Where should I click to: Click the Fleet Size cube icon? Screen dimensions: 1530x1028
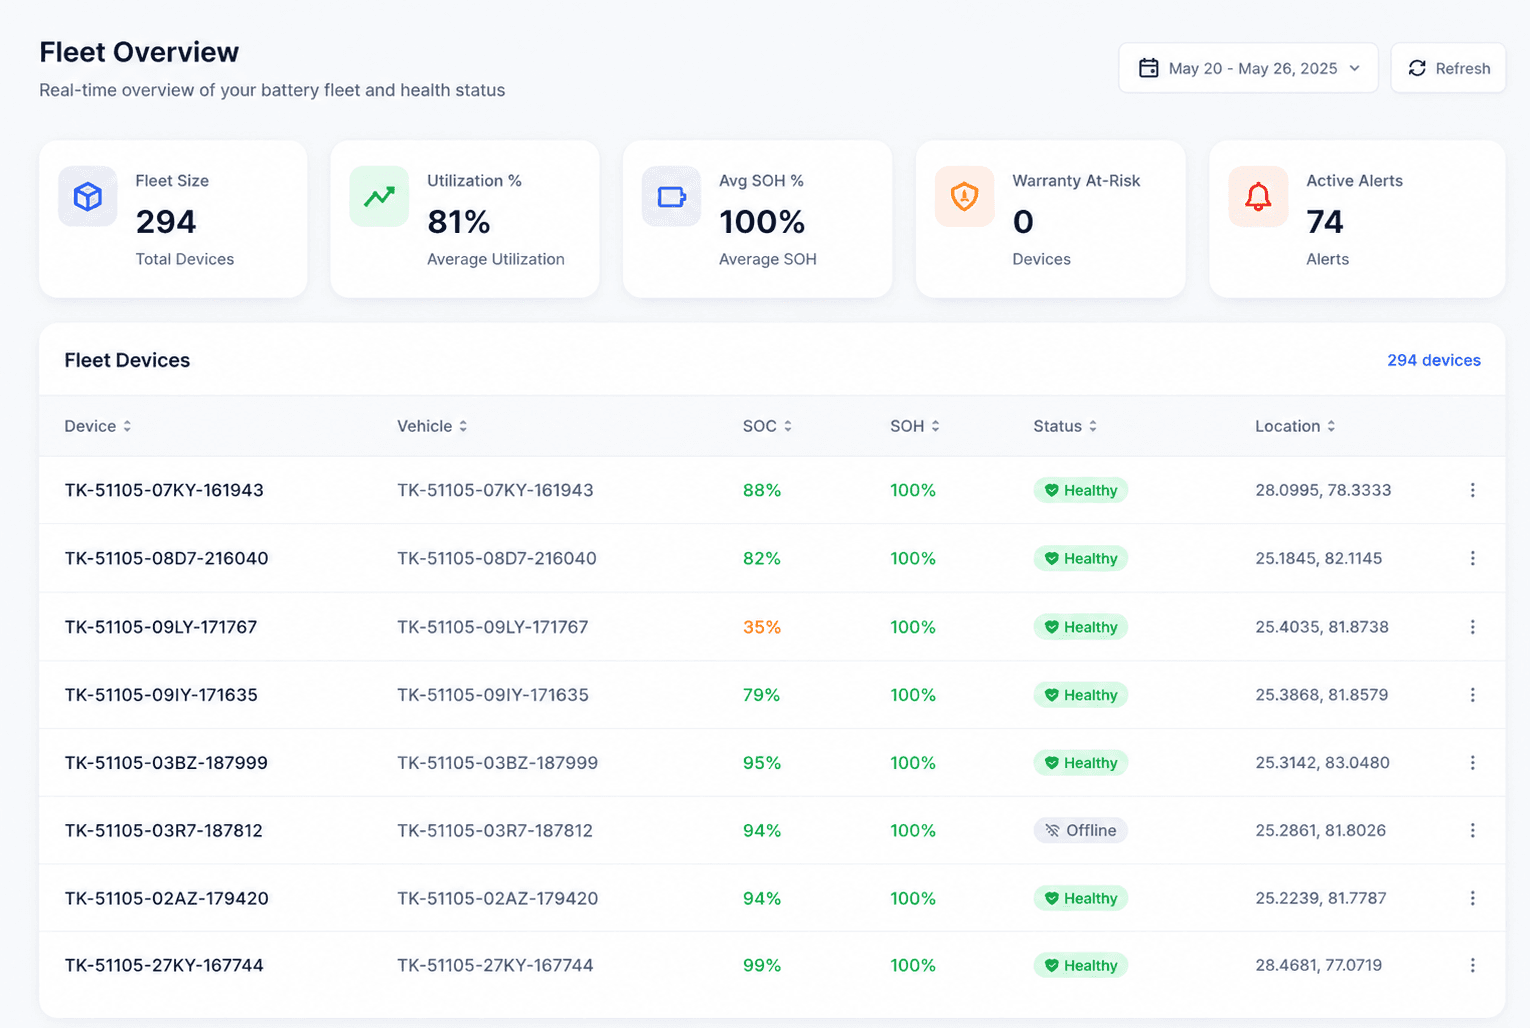pos(88,196)
